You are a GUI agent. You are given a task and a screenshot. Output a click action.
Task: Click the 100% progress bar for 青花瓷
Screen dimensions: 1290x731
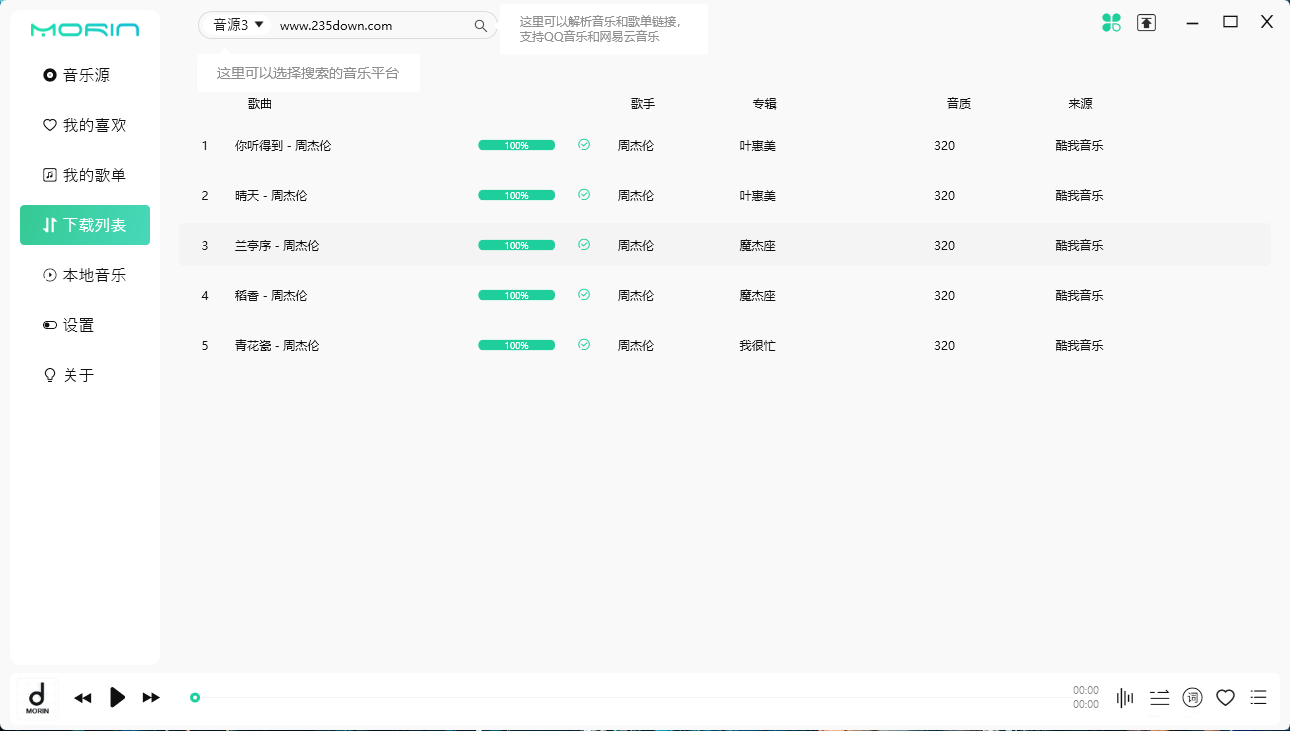pos(516,345)
